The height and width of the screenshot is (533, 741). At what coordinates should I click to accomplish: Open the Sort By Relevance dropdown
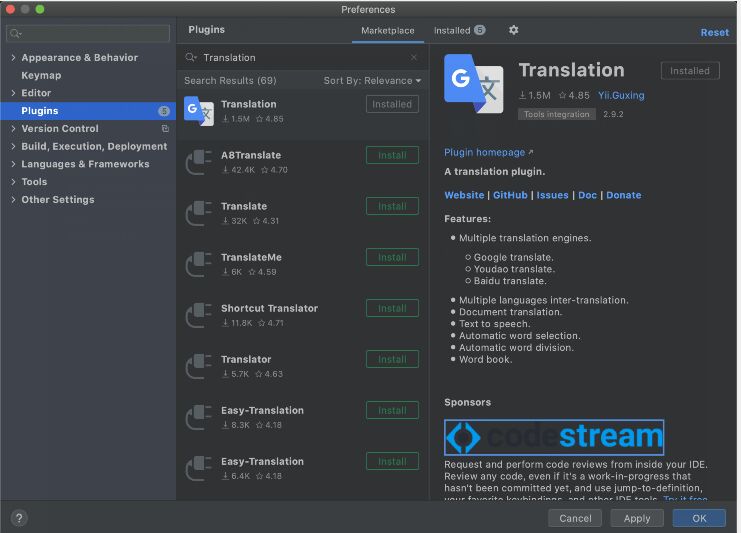(372, 81)
